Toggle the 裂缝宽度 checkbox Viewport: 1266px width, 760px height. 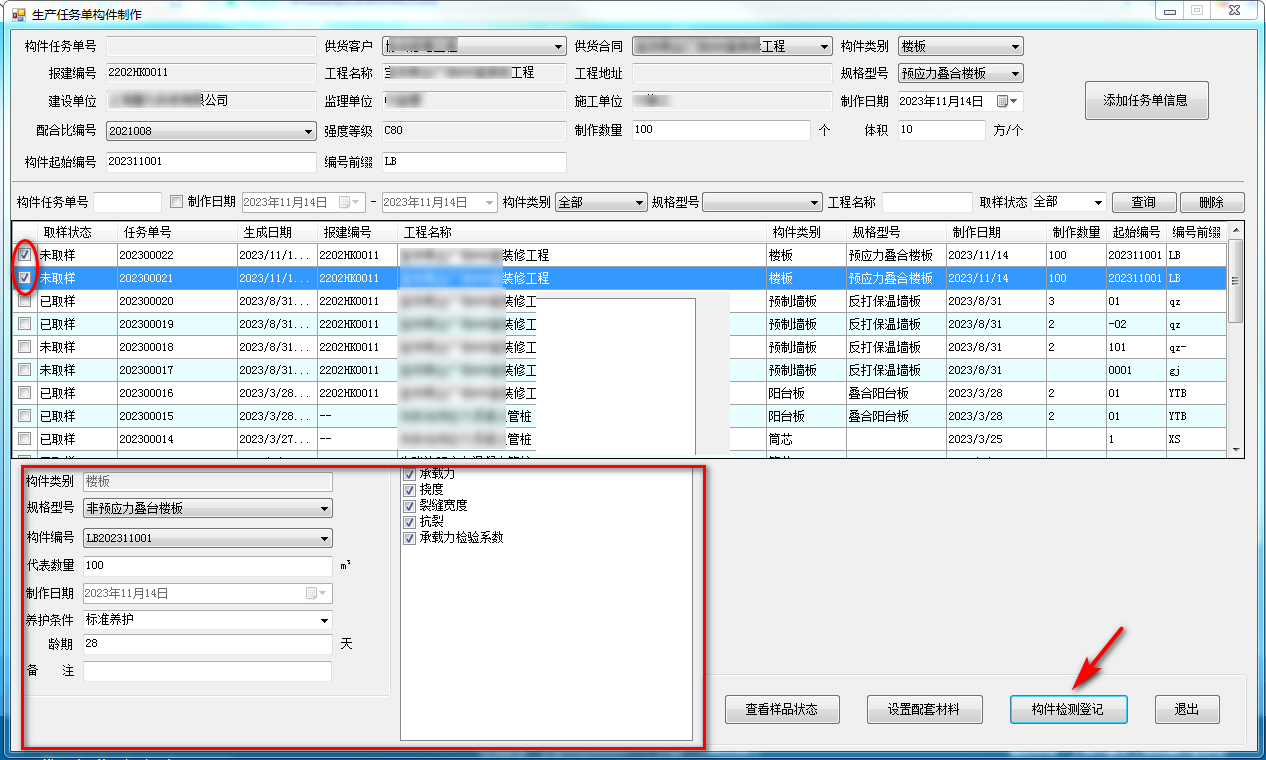point(409,506)
